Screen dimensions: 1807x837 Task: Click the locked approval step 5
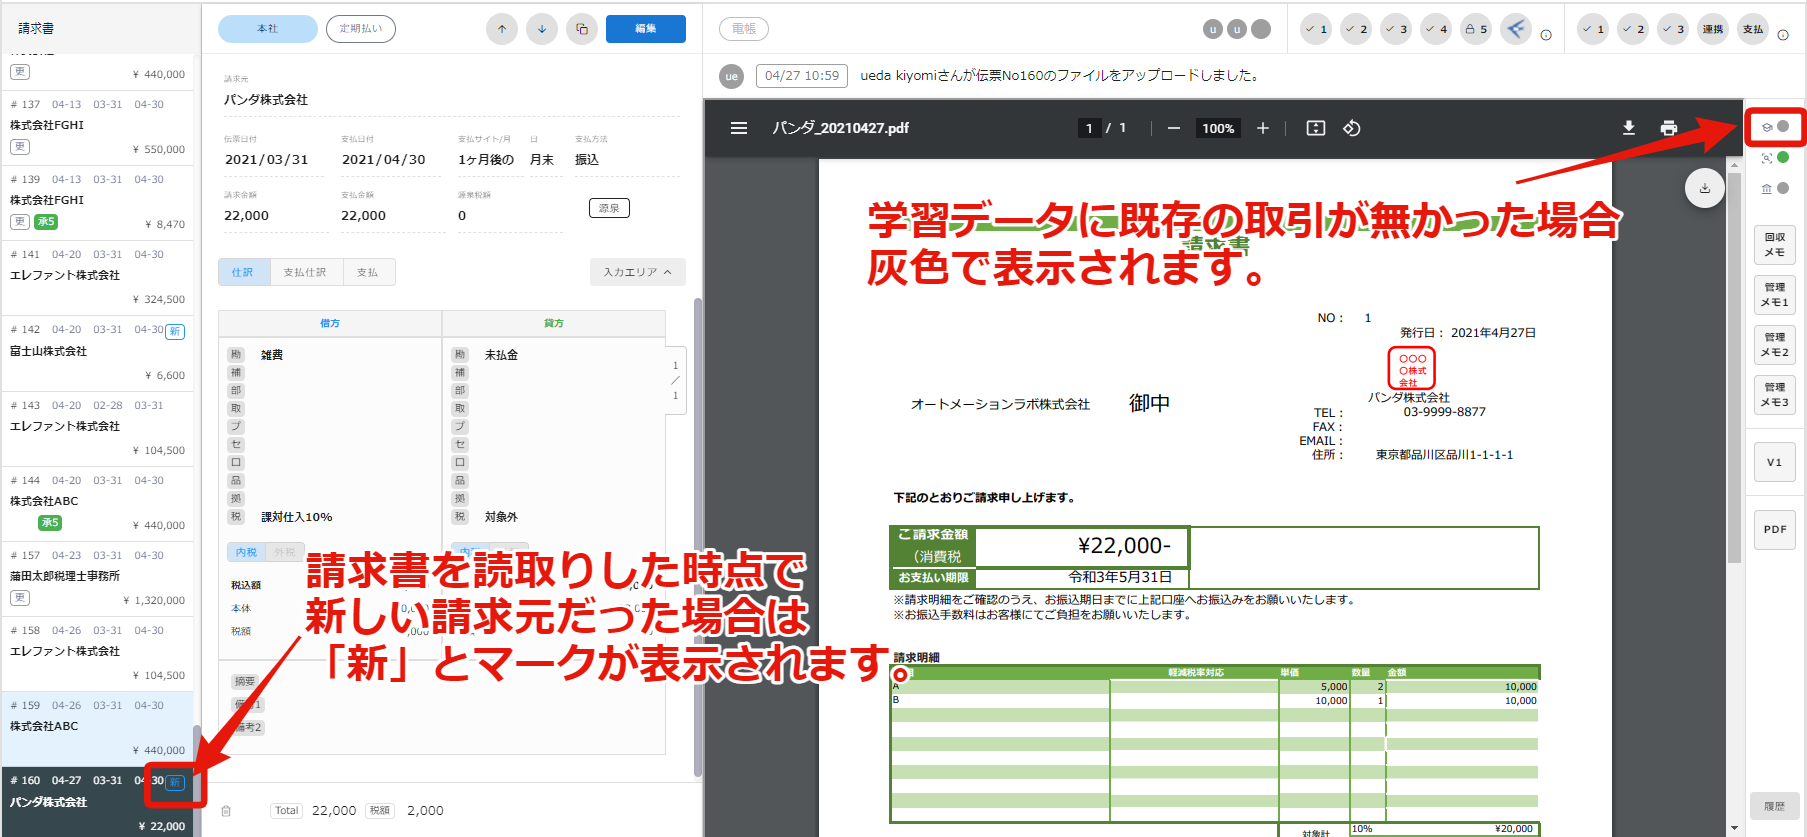(x=1476, y=29)
